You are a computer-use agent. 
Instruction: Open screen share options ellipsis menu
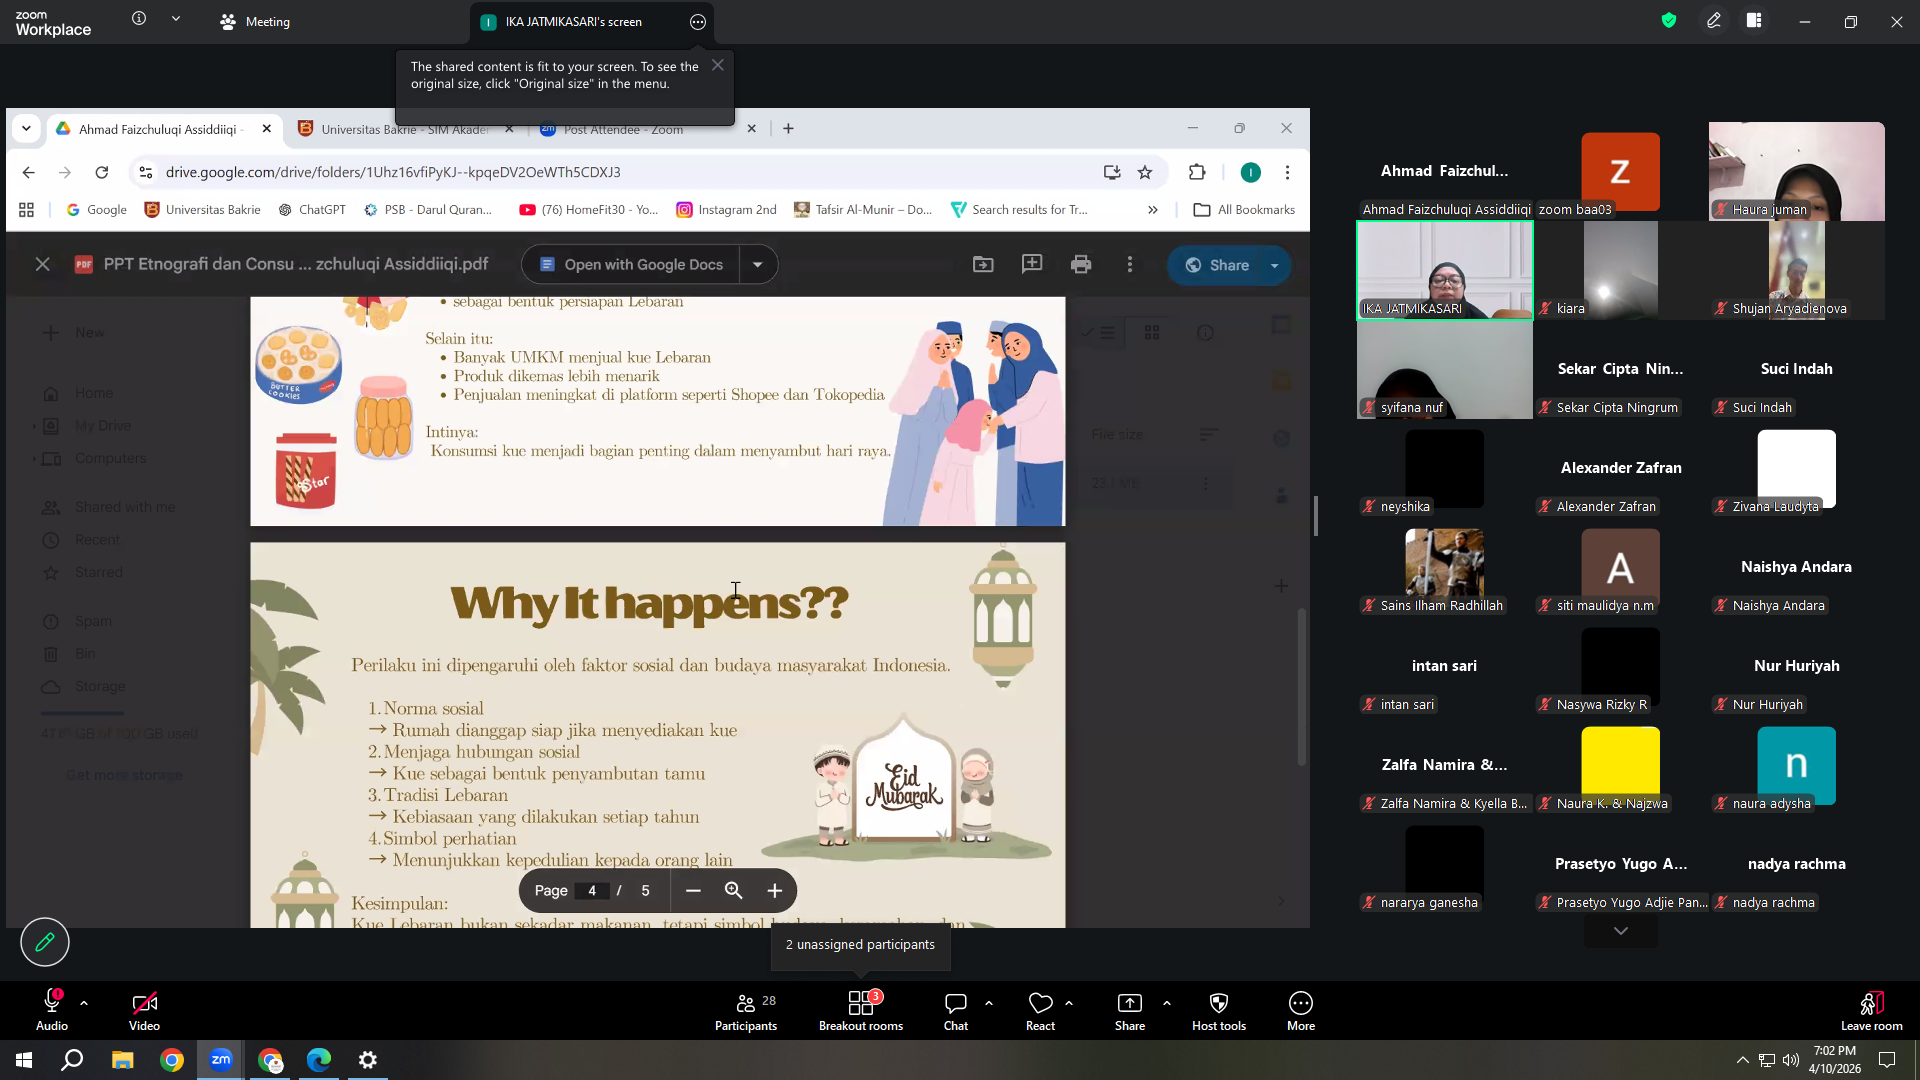pos(698,22)
